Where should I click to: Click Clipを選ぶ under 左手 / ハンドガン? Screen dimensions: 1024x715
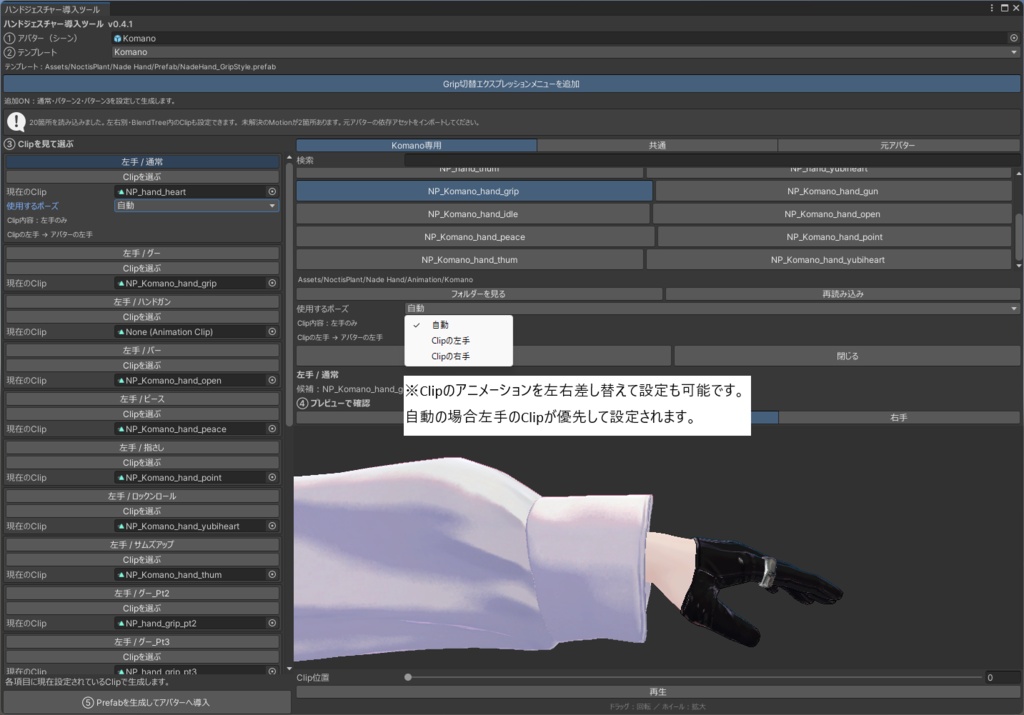click(x=142, y=317)
